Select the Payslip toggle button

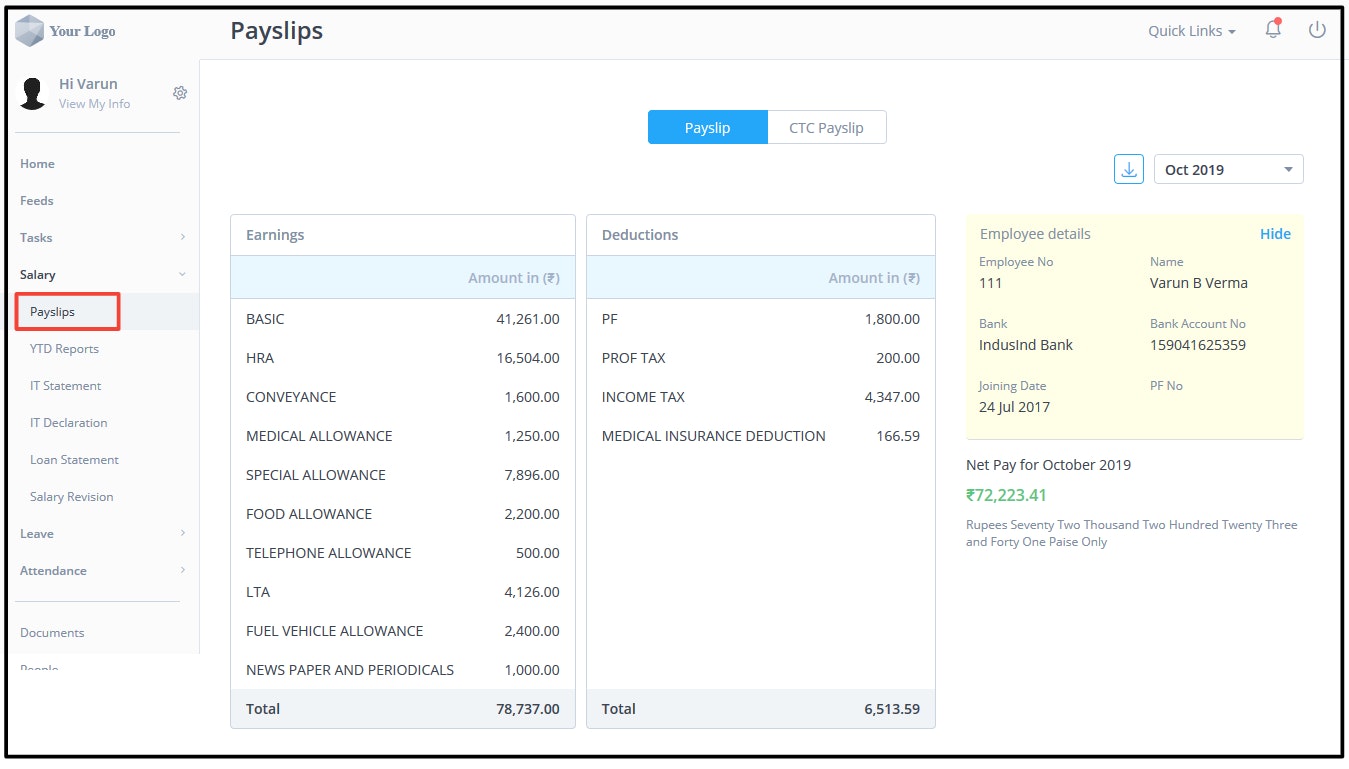pyautogui.click(x=707, y=127)
